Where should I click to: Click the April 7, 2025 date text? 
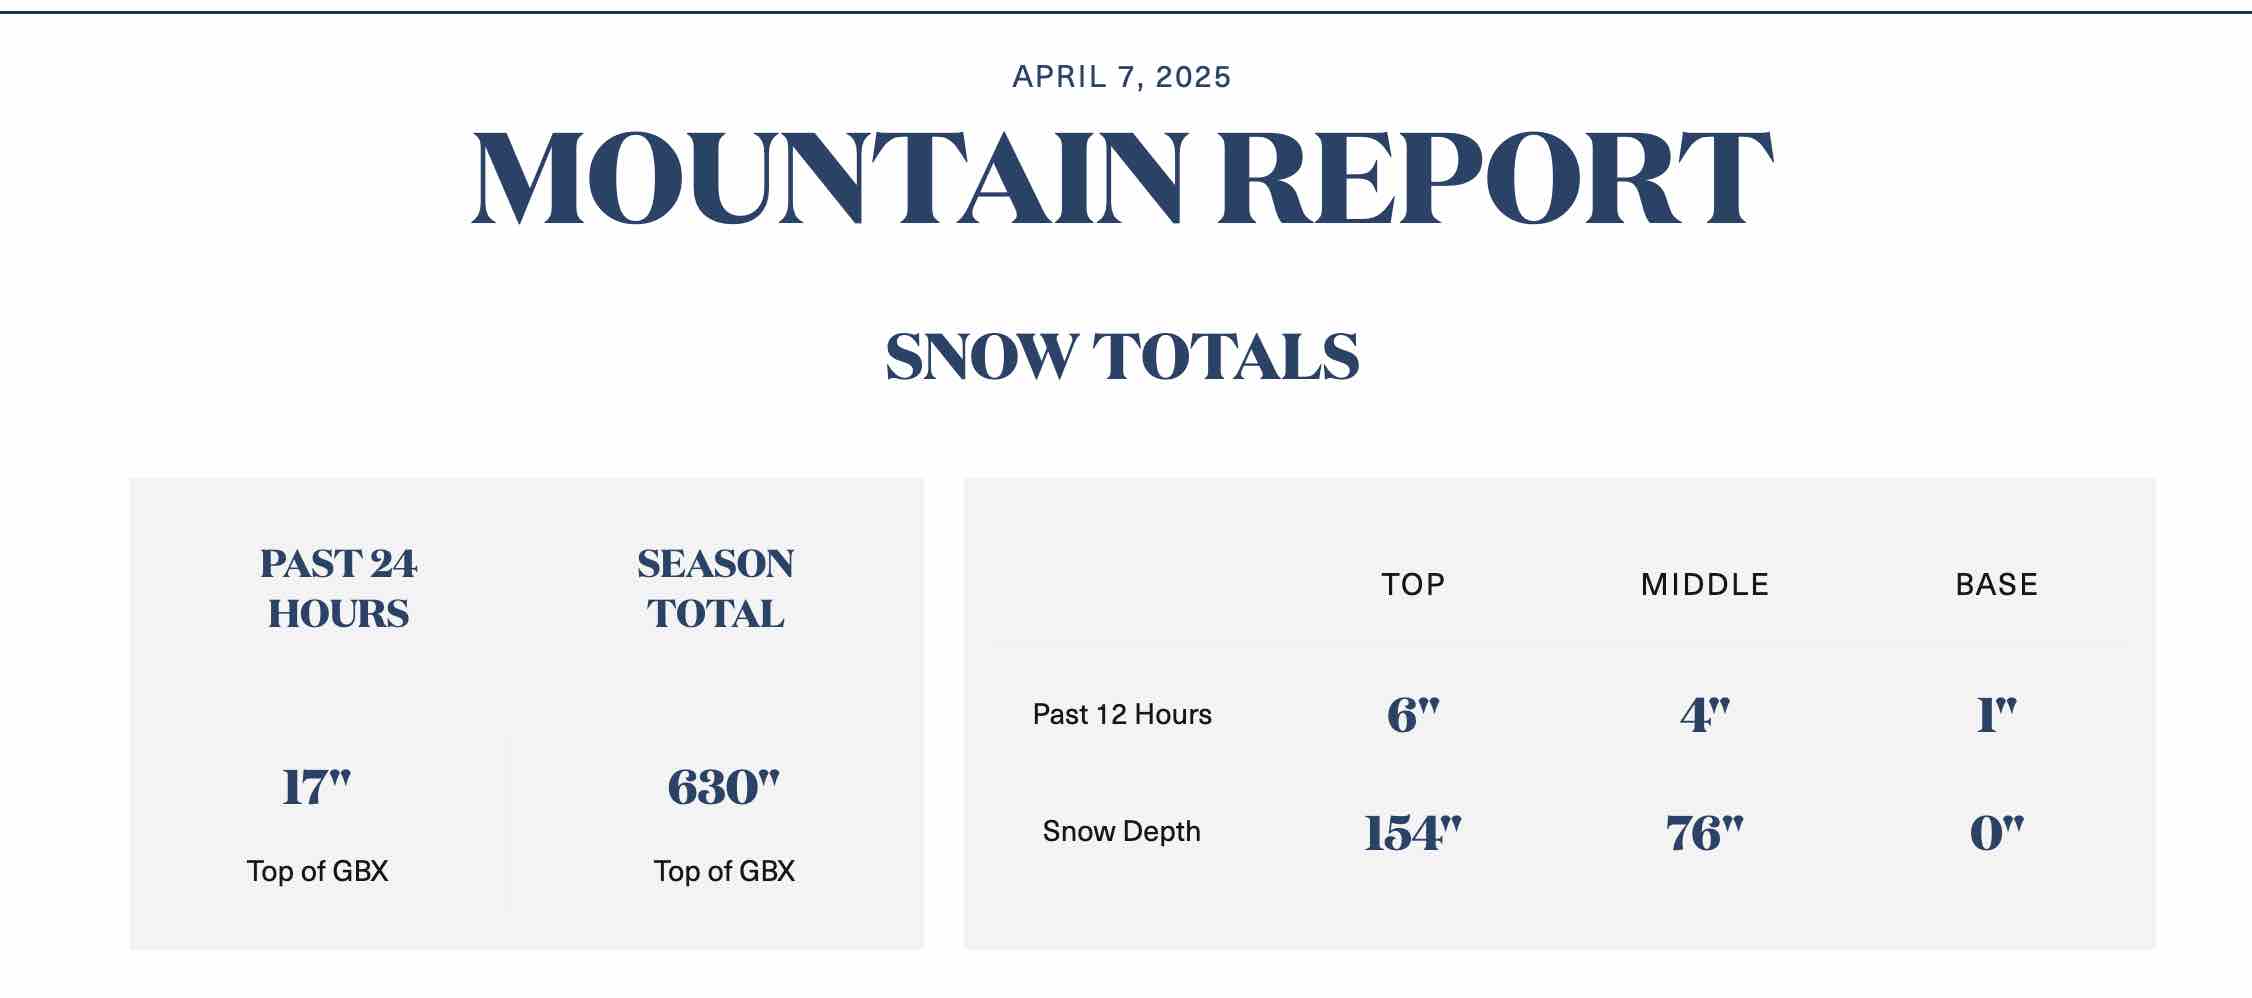pyautogui.click(x=1121, y=77)
